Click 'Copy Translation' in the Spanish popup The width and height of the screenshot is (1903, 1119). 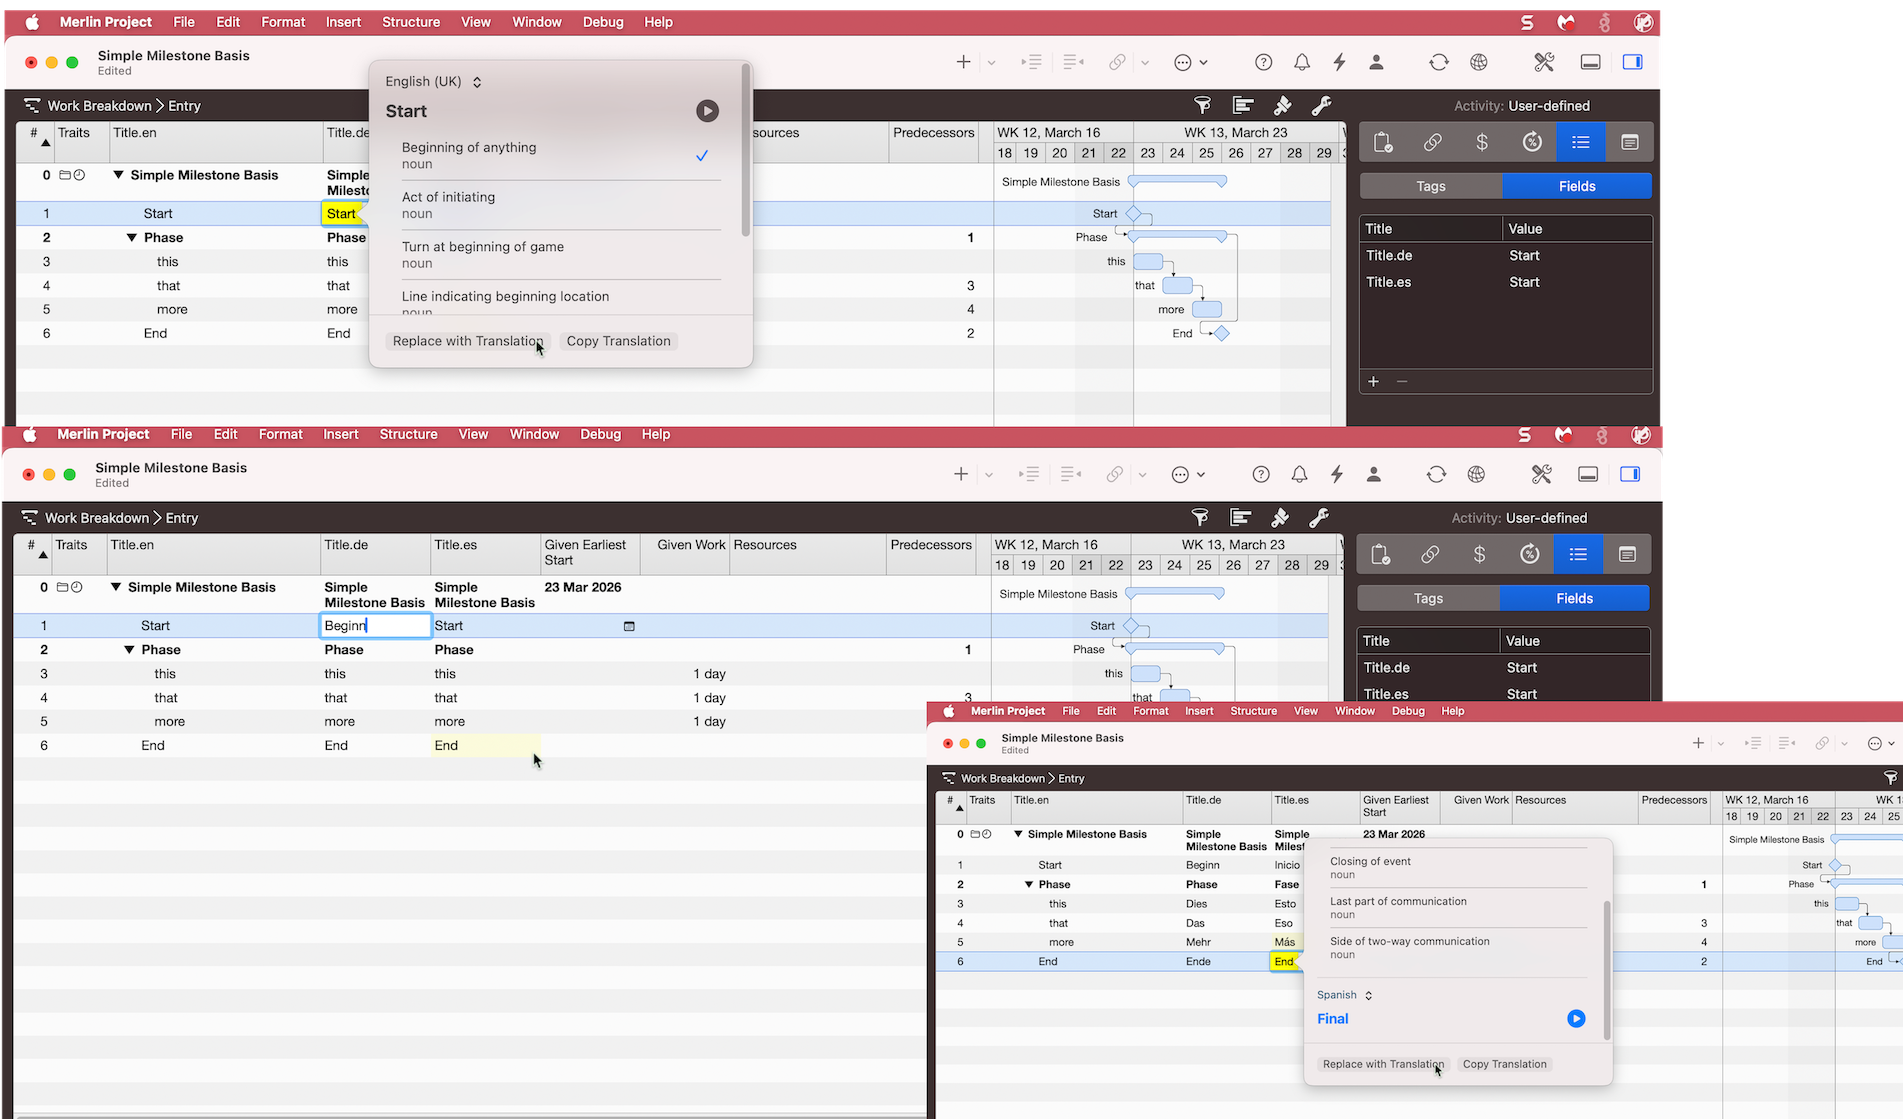point(1505,1064)
